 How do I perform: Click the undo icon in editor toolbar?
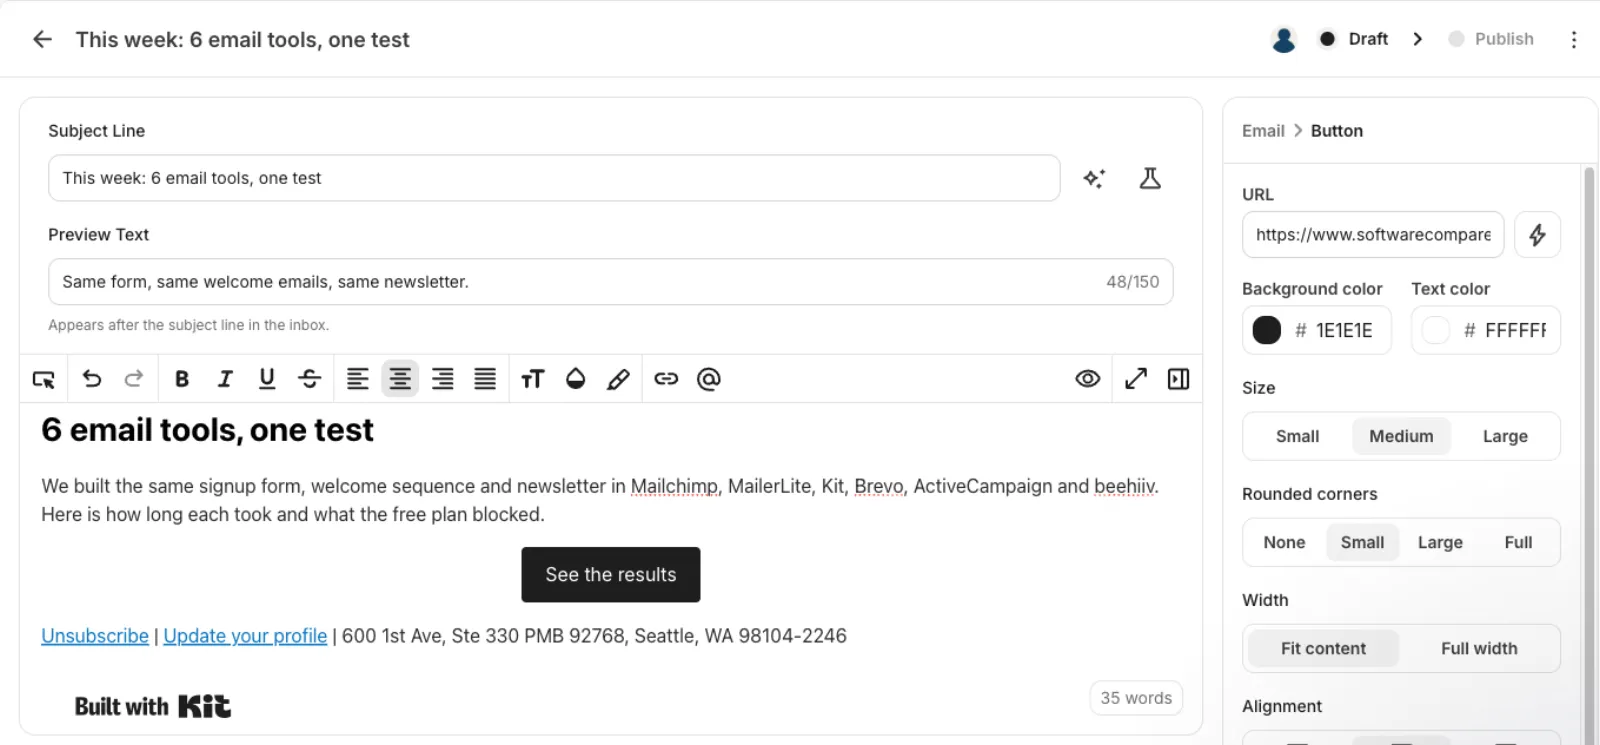(92, 379)
